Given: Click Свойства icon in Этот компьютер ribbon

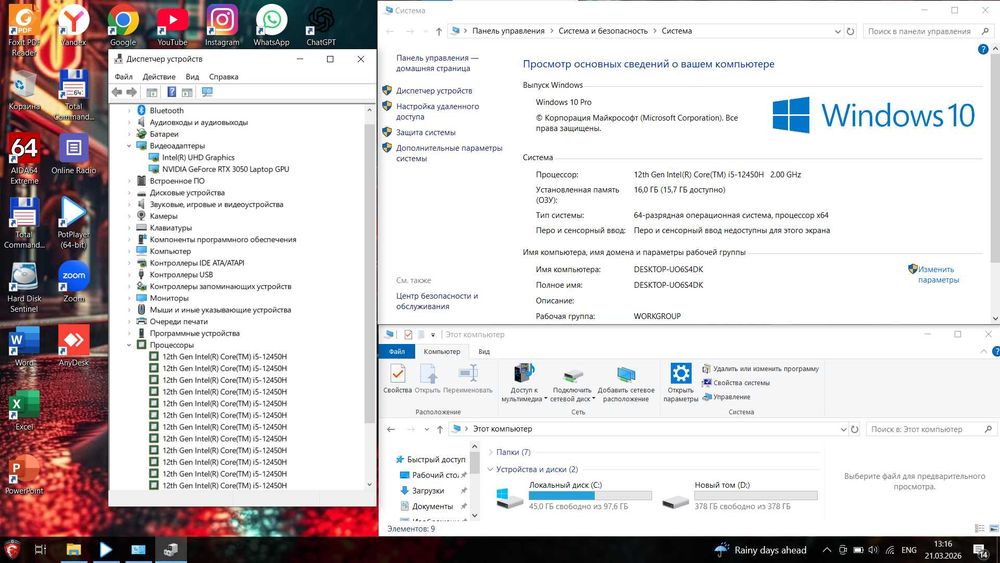Looking at the screenshot, I should [397, 378].
